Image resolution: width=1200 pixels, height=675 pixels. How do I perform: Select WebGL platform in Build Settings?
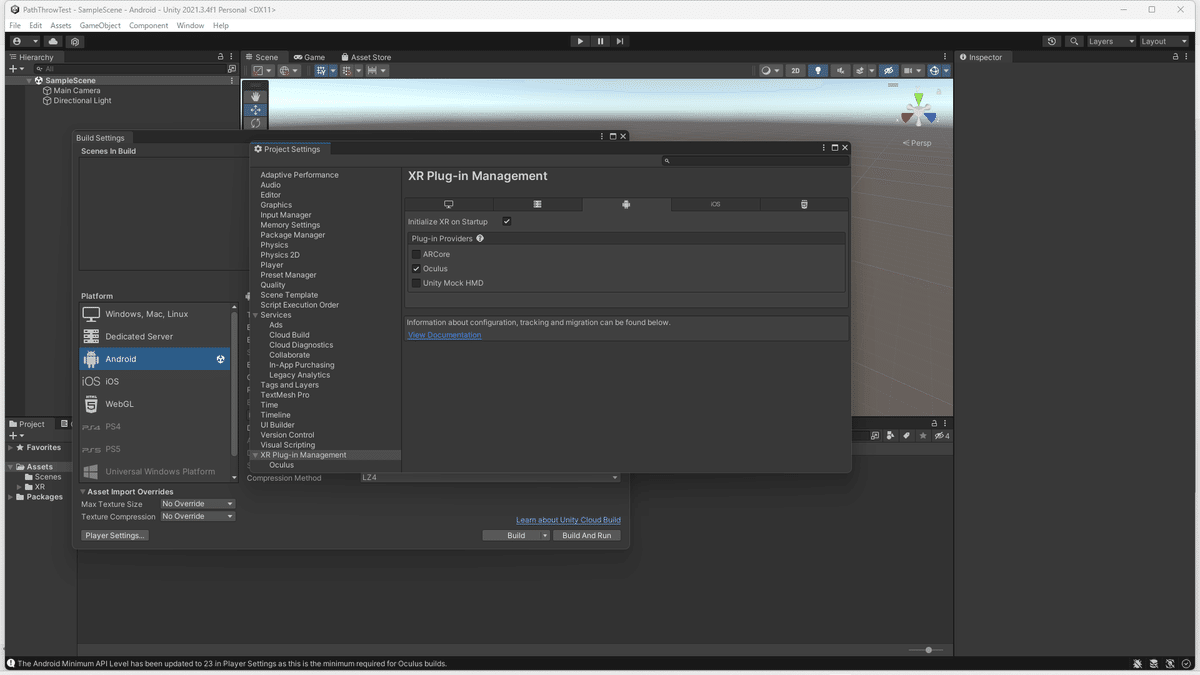point(155,404)
